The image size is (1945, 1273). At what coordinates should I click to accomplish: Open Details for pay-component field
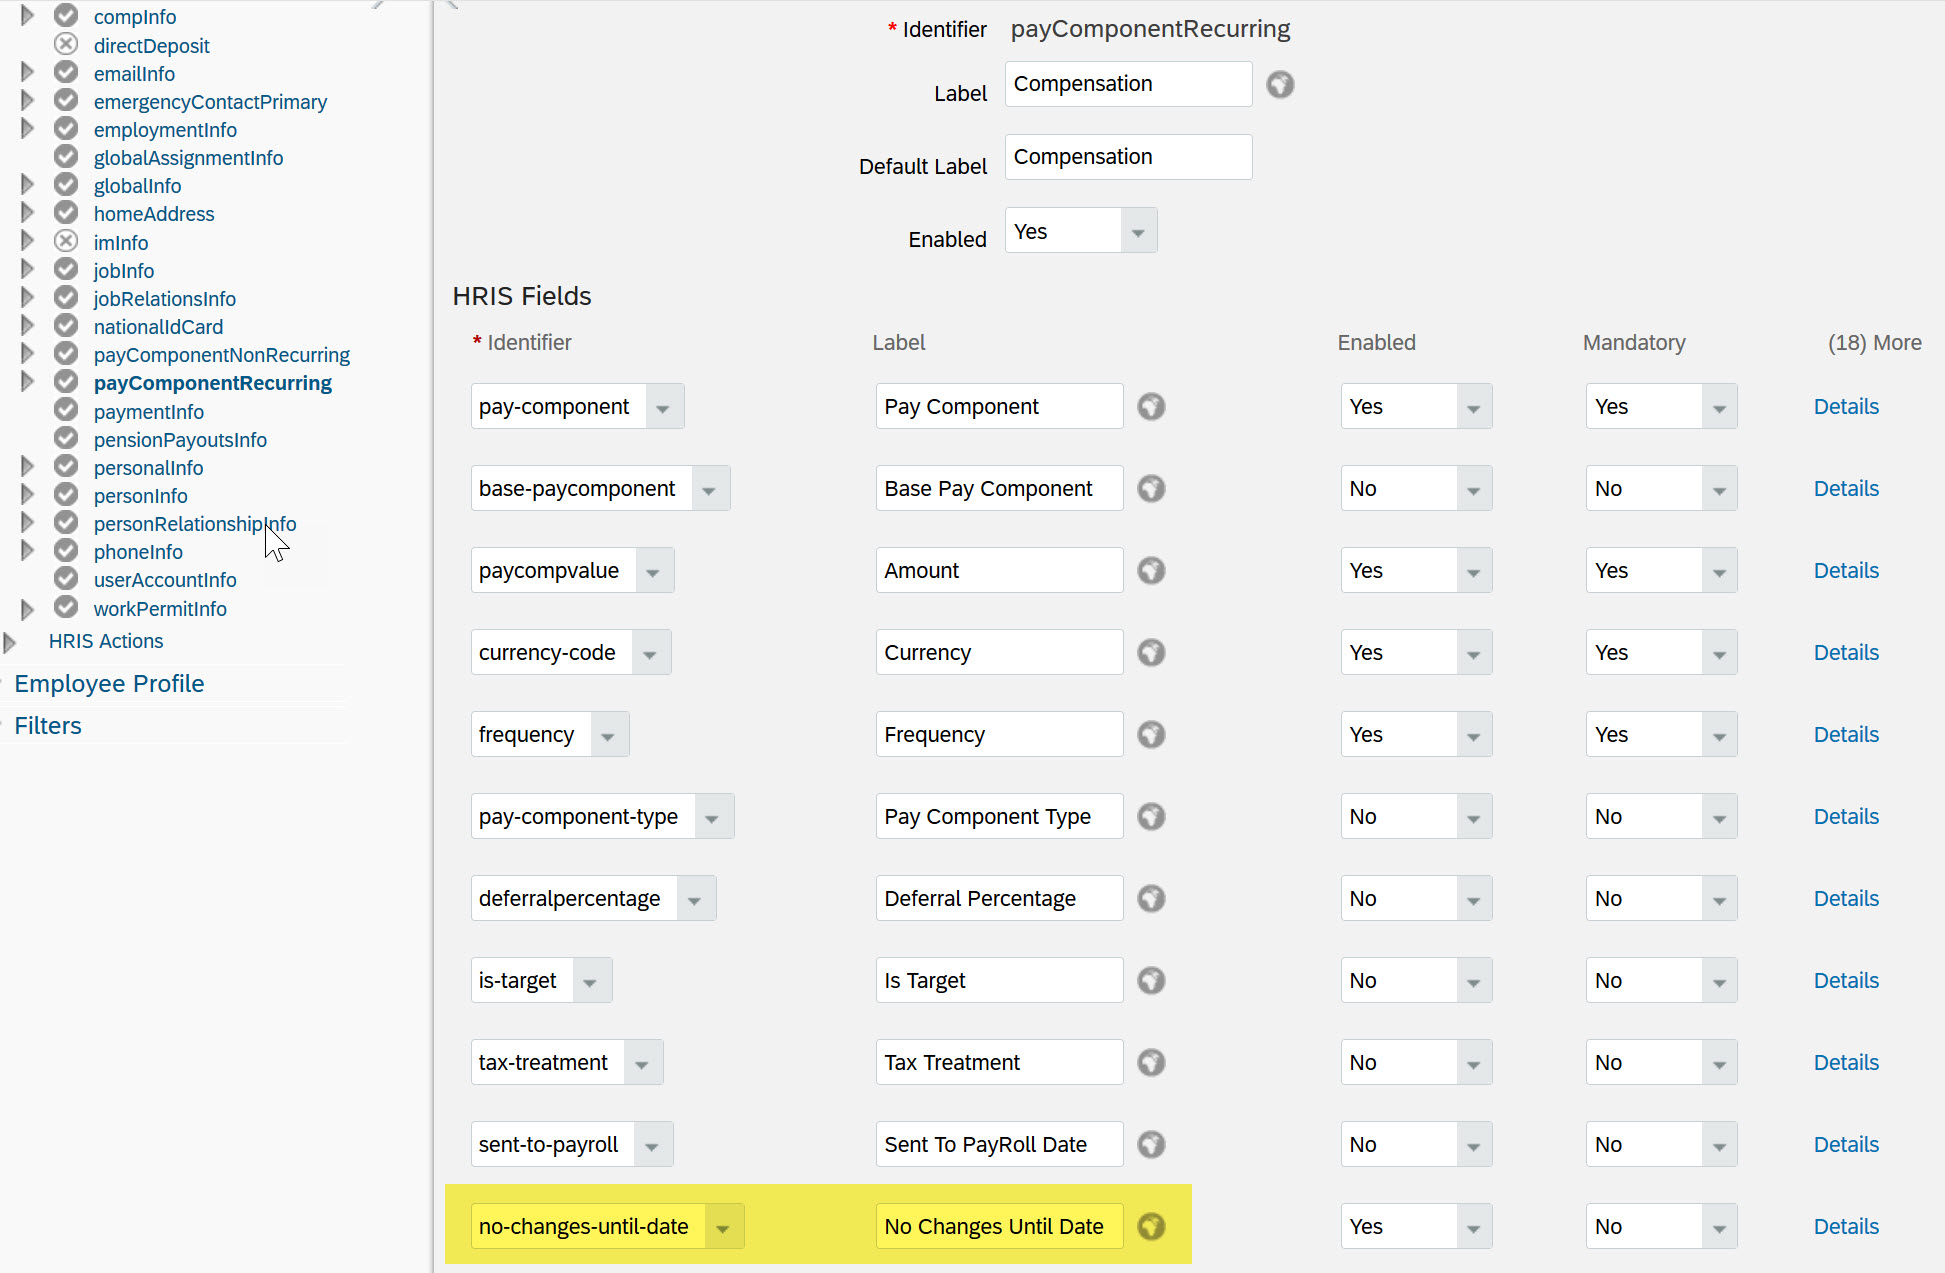pos(1846,407)
